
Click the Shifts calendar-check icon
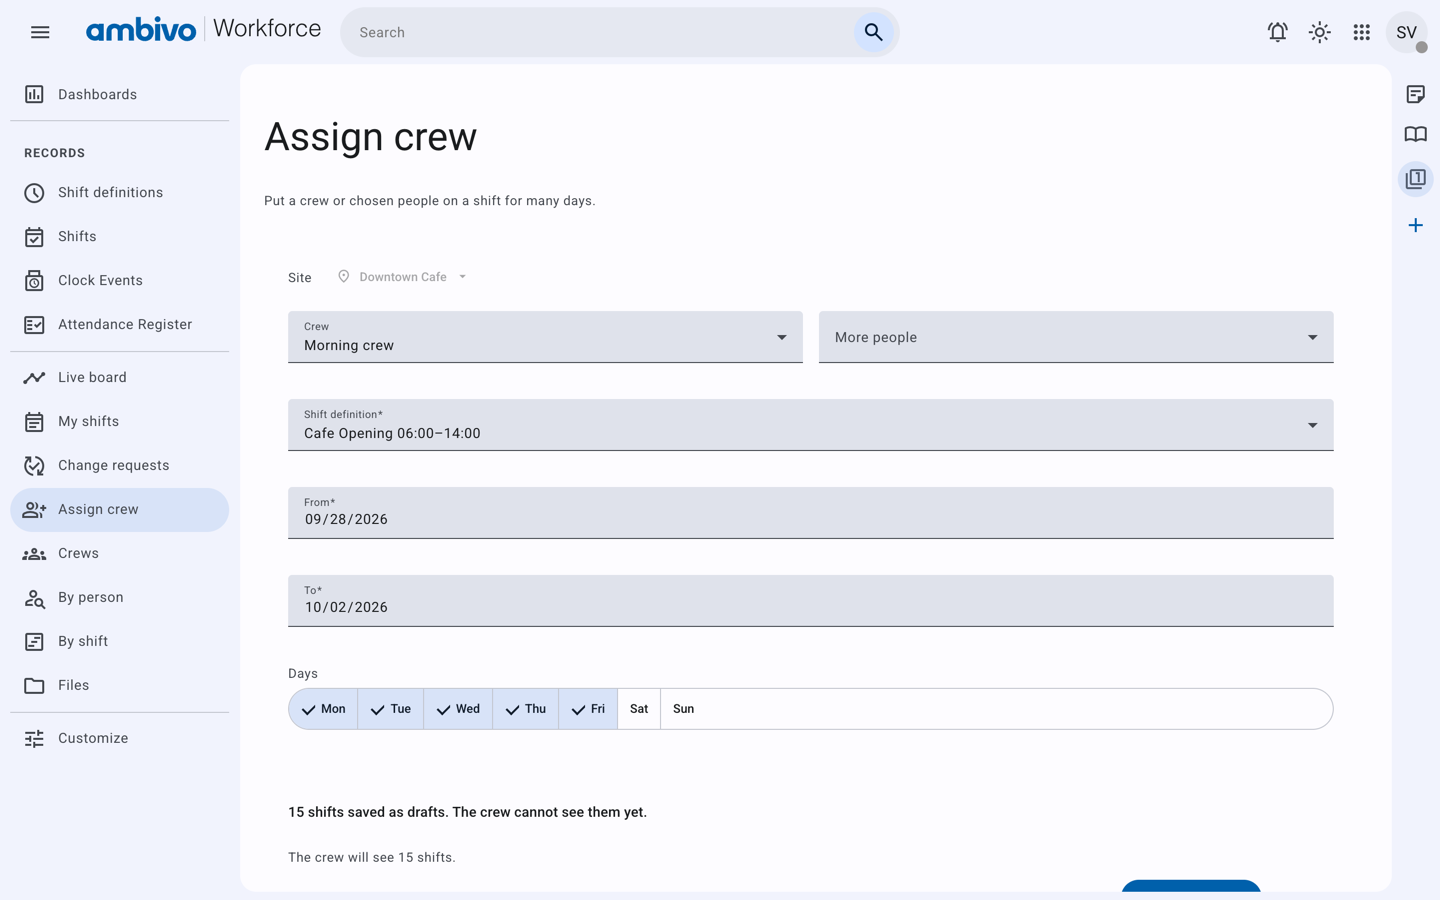34,236
